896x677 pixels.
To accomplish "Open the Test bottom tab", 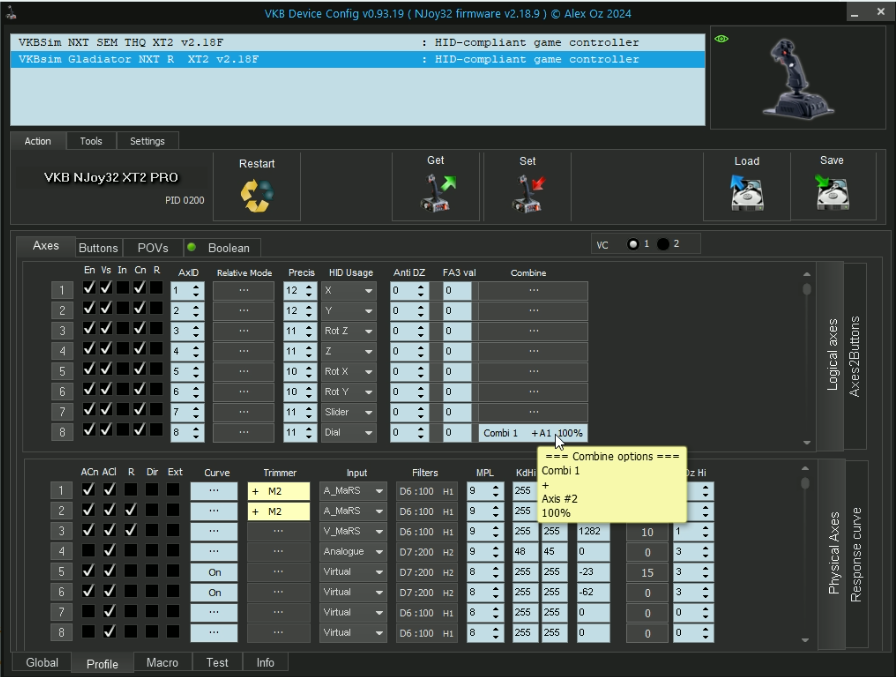I will coord(217,663).
